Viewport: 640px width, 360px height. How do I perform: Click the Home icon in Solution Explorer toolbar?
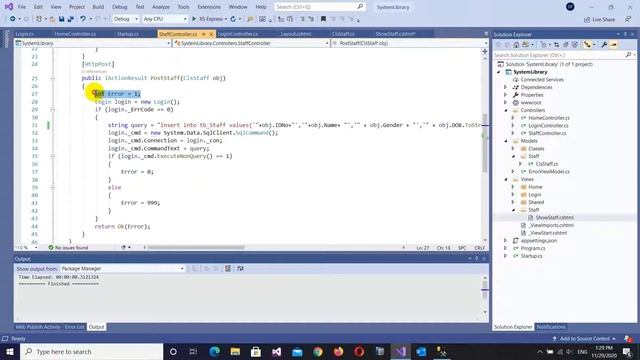click(516, 45)
